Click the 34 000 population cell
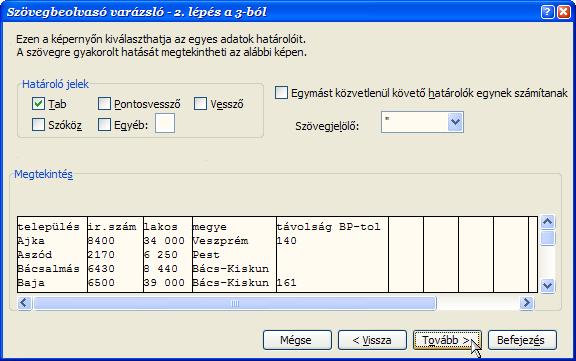 point(164,241)
